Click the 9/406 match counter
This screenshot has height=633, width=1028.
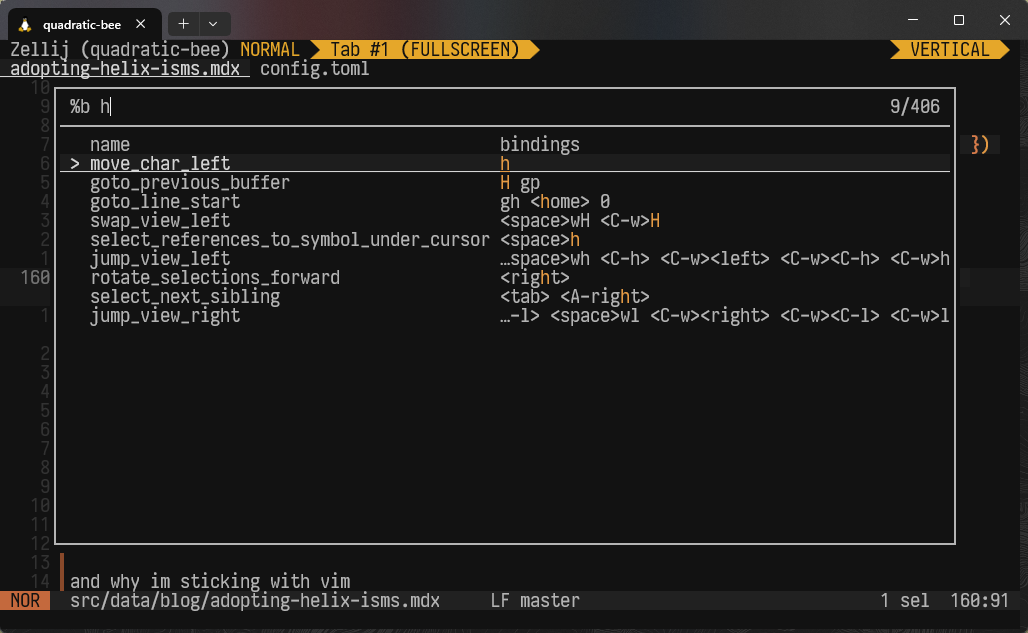915,106
